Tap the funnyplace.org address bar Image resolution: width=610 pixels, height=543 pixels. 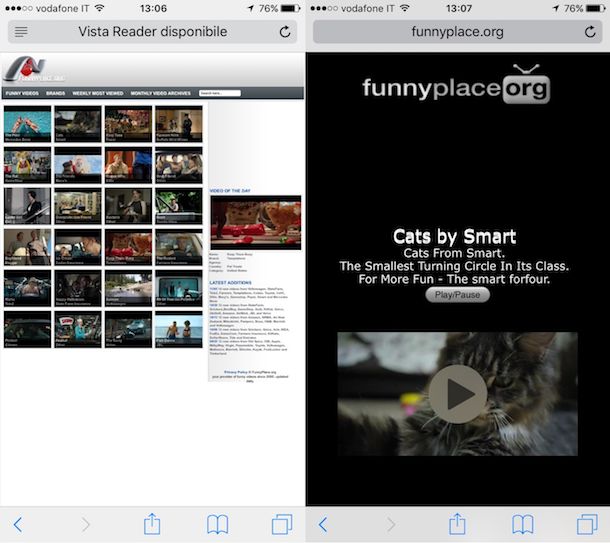[x=458, y=32]
